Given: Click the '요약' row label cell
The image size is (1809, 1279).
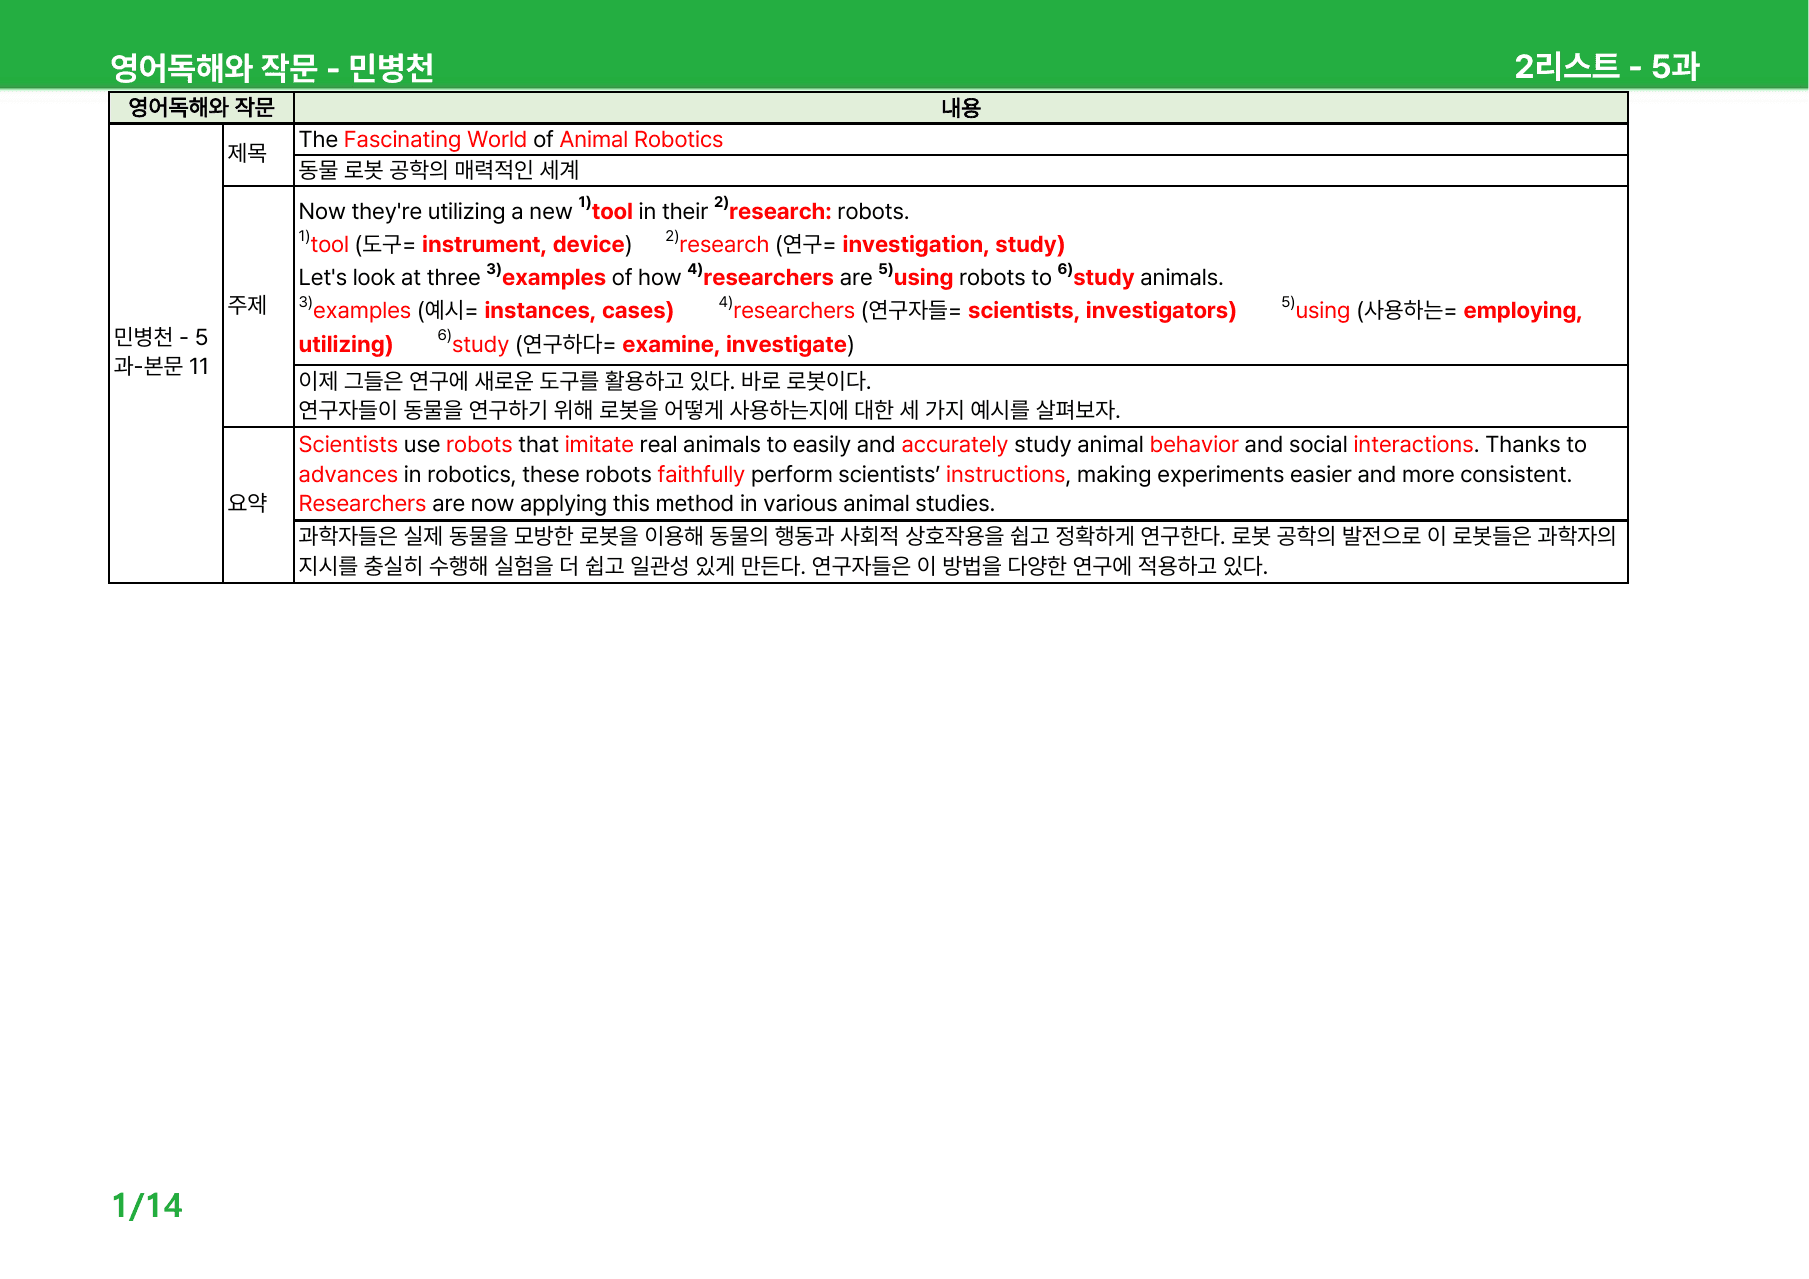Looking at the screenshot, I should click(x=258, y=504).
